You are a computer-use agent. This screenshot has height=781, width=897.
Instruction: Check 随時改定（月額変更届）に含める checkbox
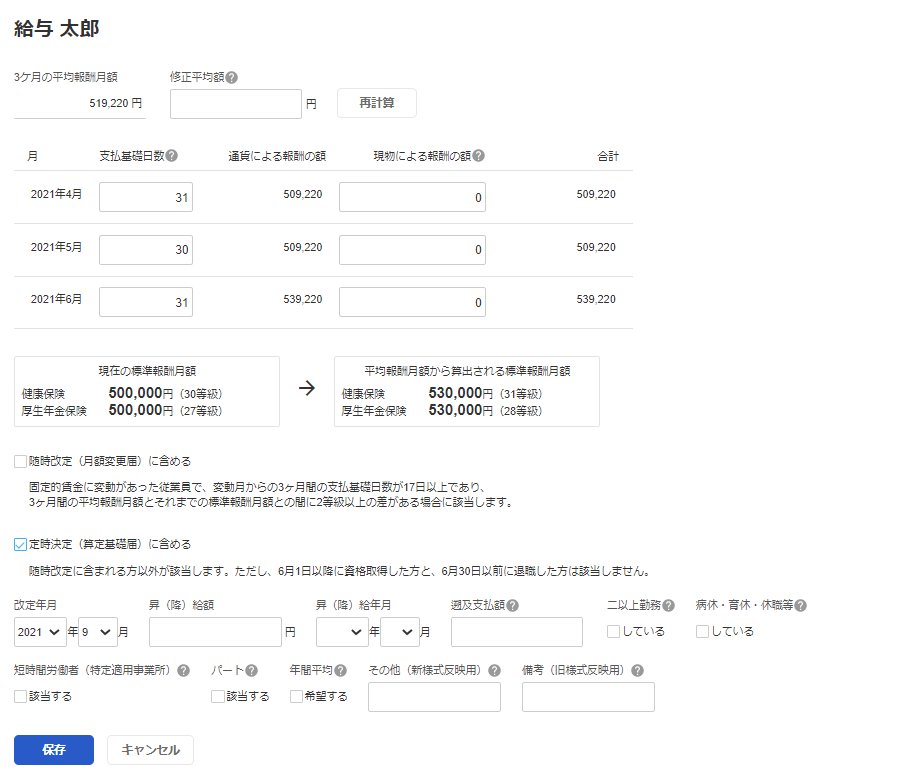pos(21,461)
